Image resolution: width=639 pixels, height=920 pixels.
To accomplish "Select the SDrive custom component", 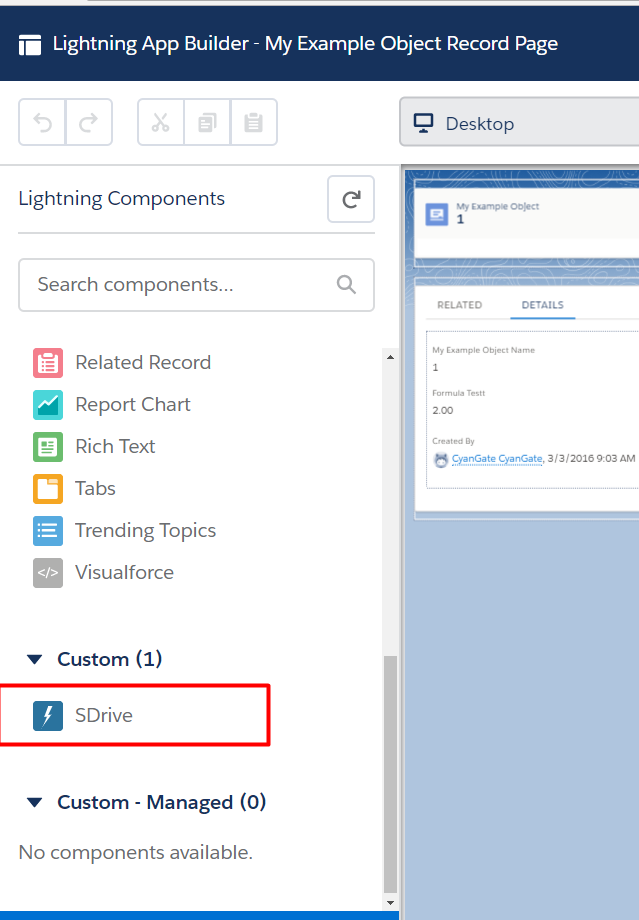I will point(104,715).
